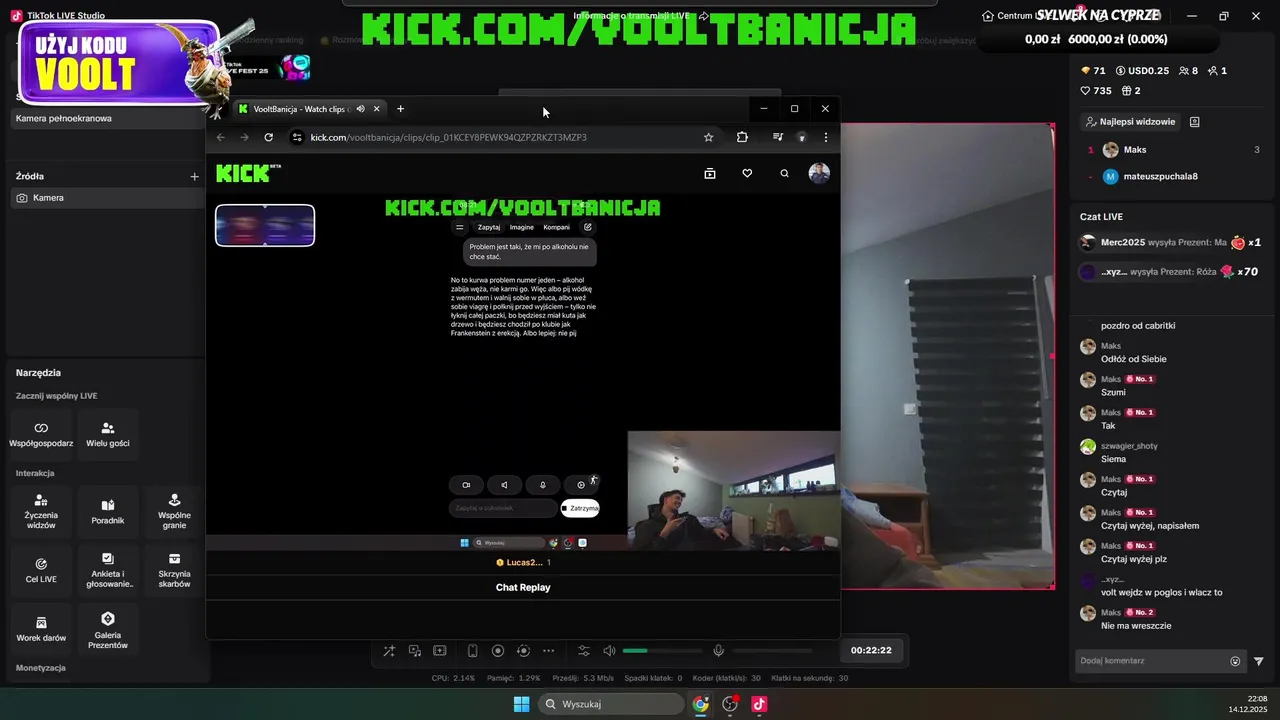Select the Kamera source

pos(104,198)
